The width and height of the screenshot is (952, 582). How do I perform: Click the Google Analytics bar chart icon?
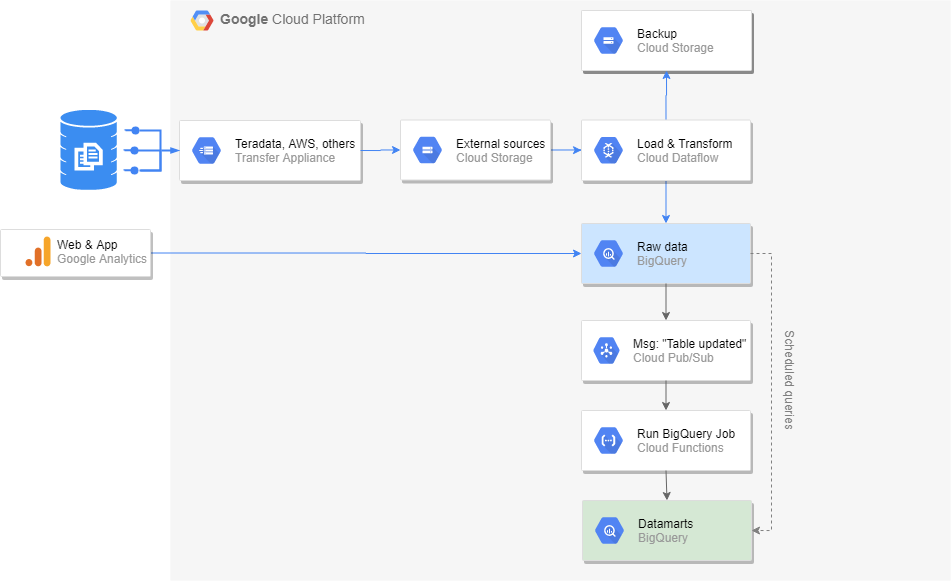click(38, 252)
